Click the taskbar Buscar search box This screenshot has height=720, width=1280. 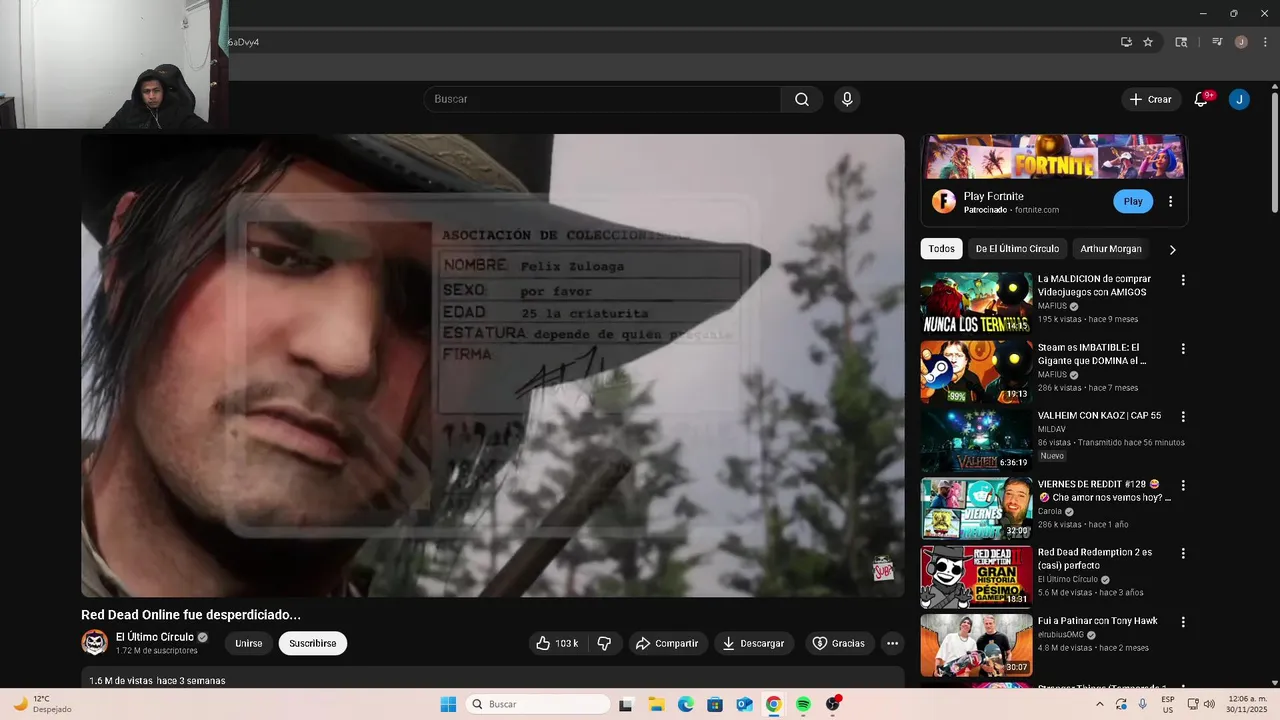[538, 704]
